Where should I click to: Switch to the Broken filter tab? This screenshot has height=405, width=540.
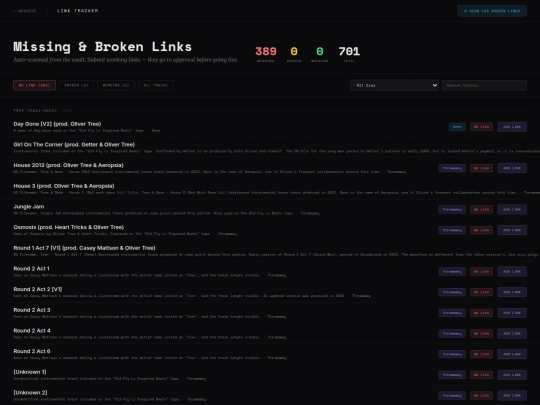76,85
